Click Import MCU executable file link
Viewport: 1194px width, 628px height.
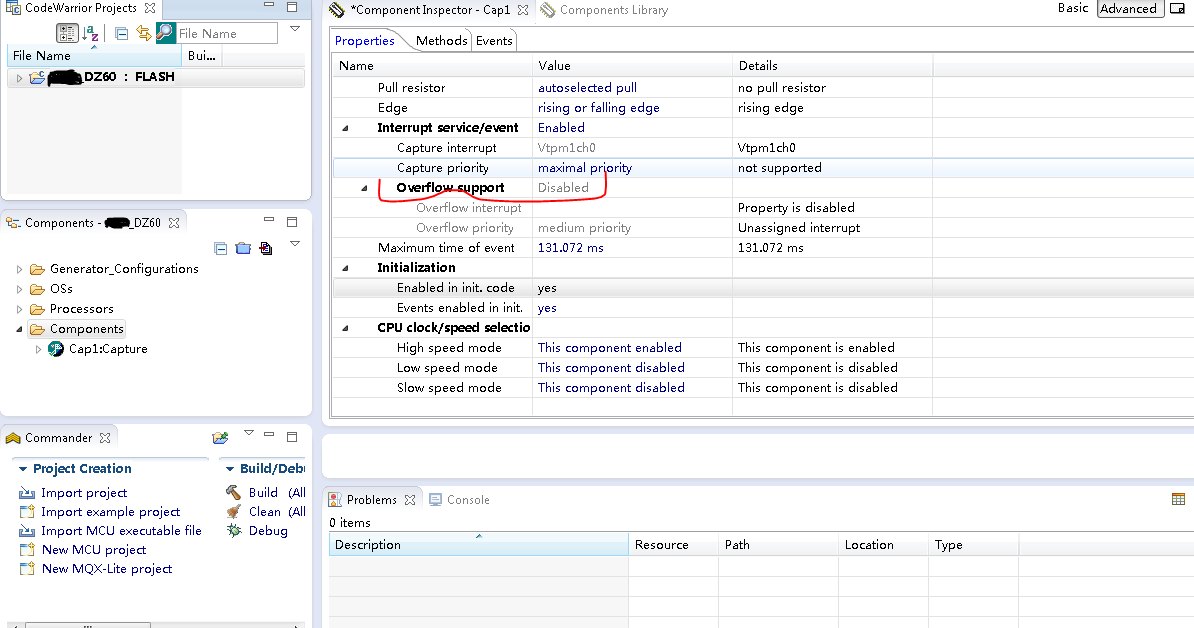121,531
